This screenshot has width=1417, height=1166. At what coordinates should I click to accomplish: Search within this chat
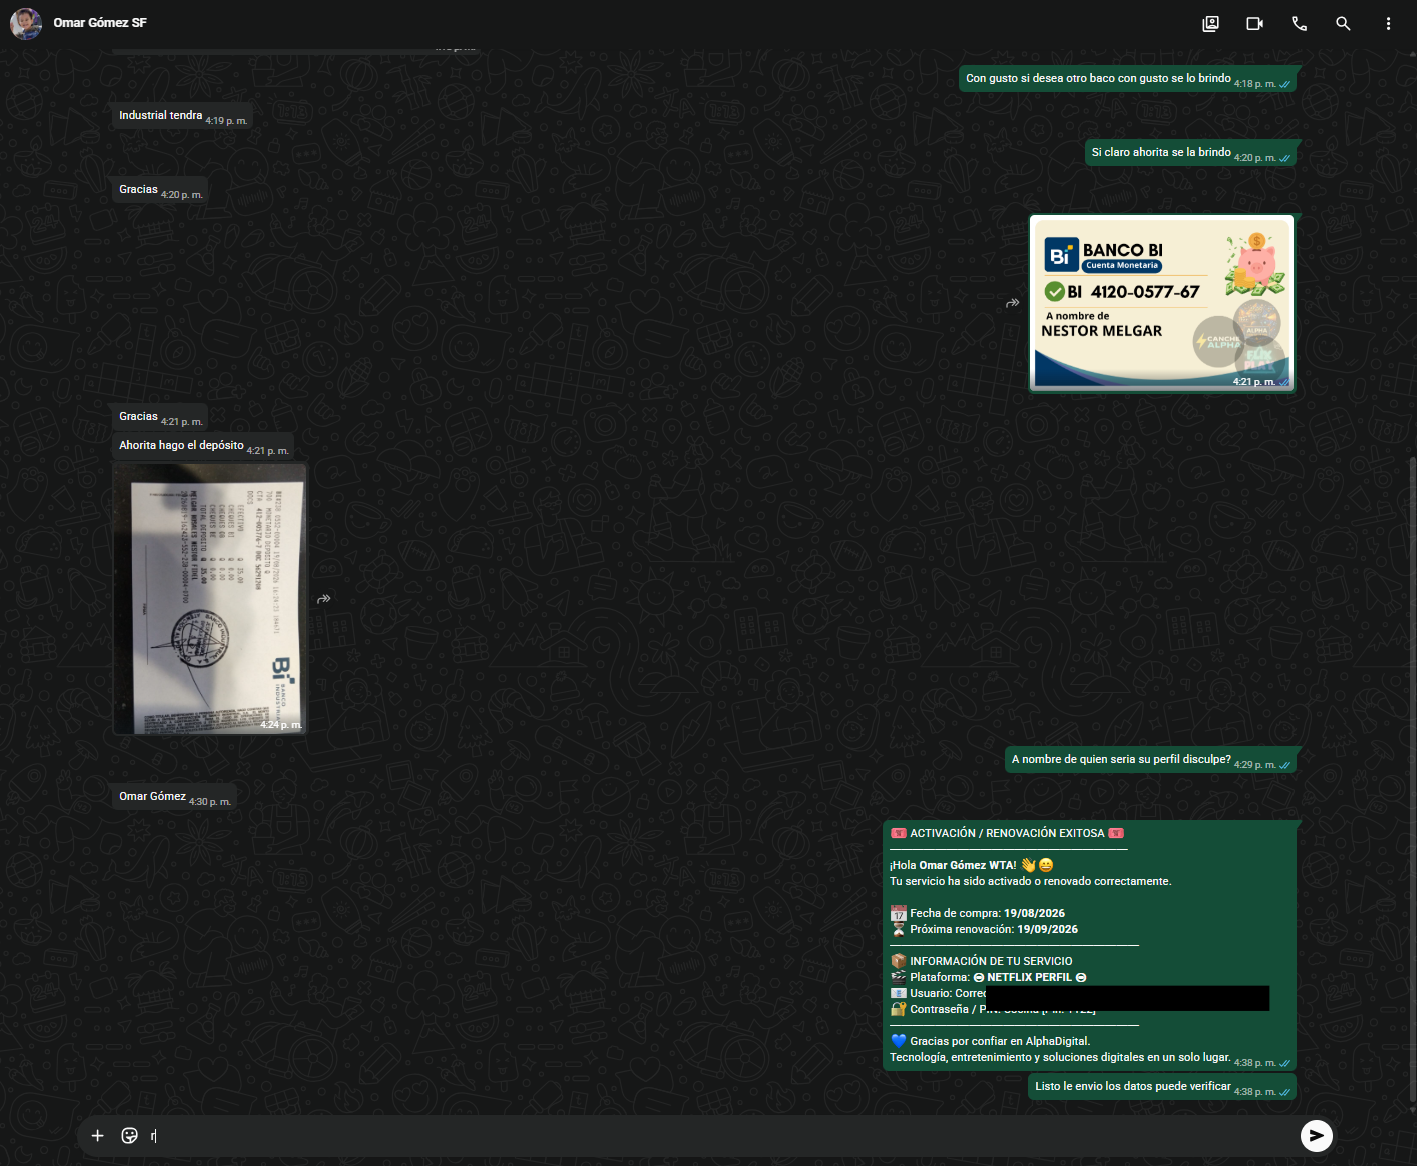1343,23
